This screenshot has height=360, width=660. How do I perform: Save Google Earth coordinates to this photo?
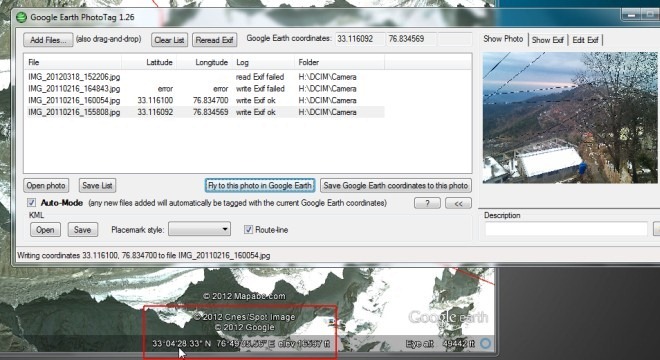(x=396, y=185)
